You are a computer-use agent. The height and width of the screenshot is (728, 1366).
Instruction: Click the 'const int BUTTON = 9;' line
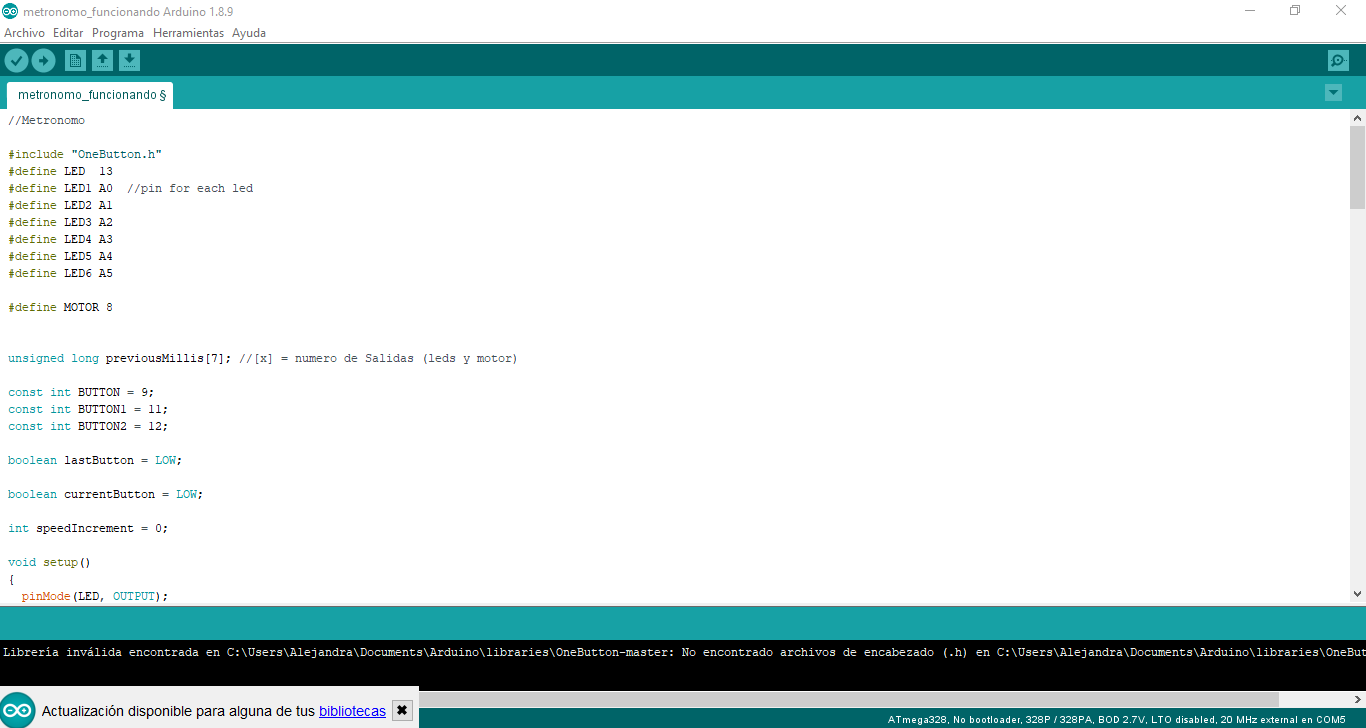pos(81,392)
